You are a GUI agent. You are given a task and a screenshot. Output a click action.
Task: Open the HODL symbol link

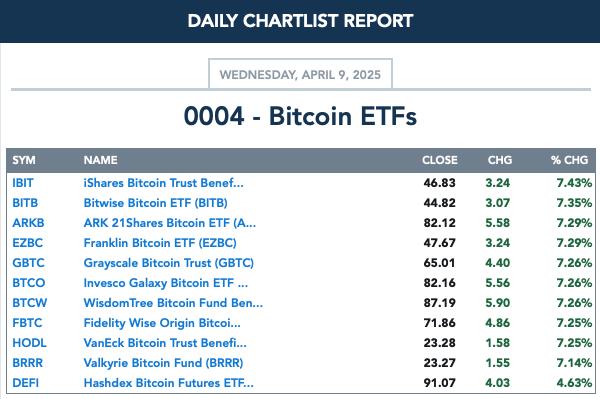coord(29,343)
